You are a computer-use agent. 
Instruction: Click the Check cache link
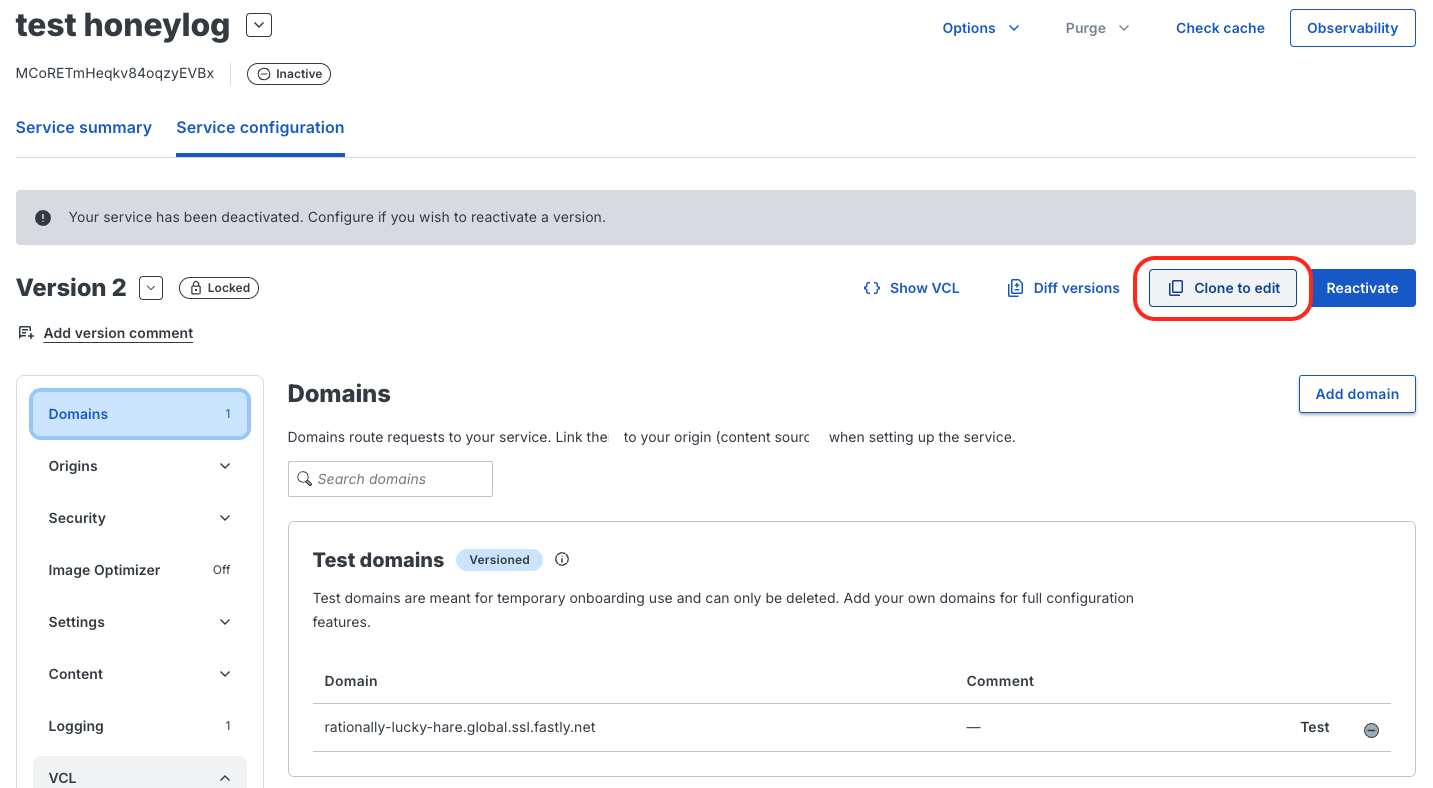pos(1220,28)
